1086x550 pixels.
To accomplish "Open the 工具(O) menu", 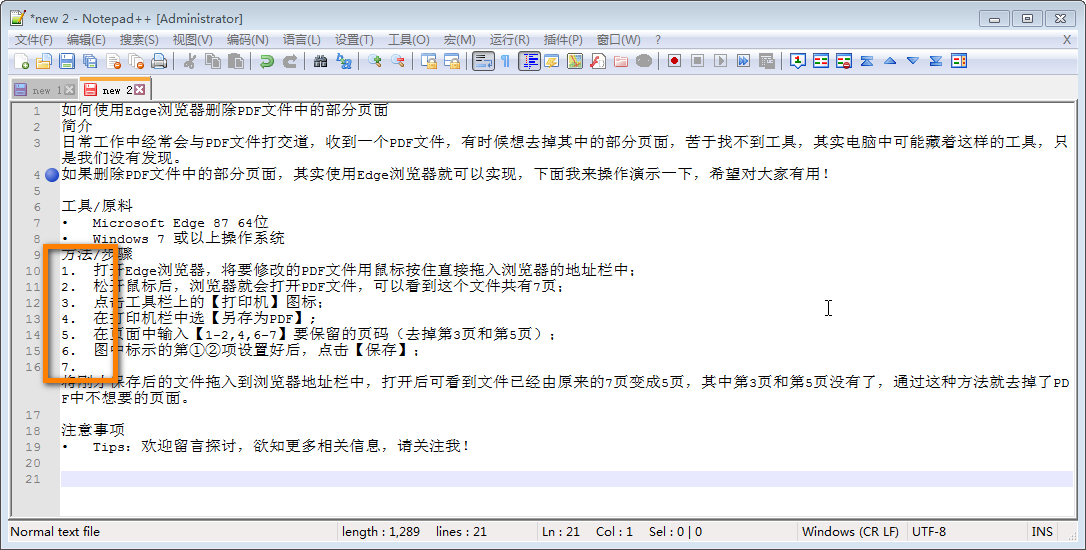I will pos(408,39).
